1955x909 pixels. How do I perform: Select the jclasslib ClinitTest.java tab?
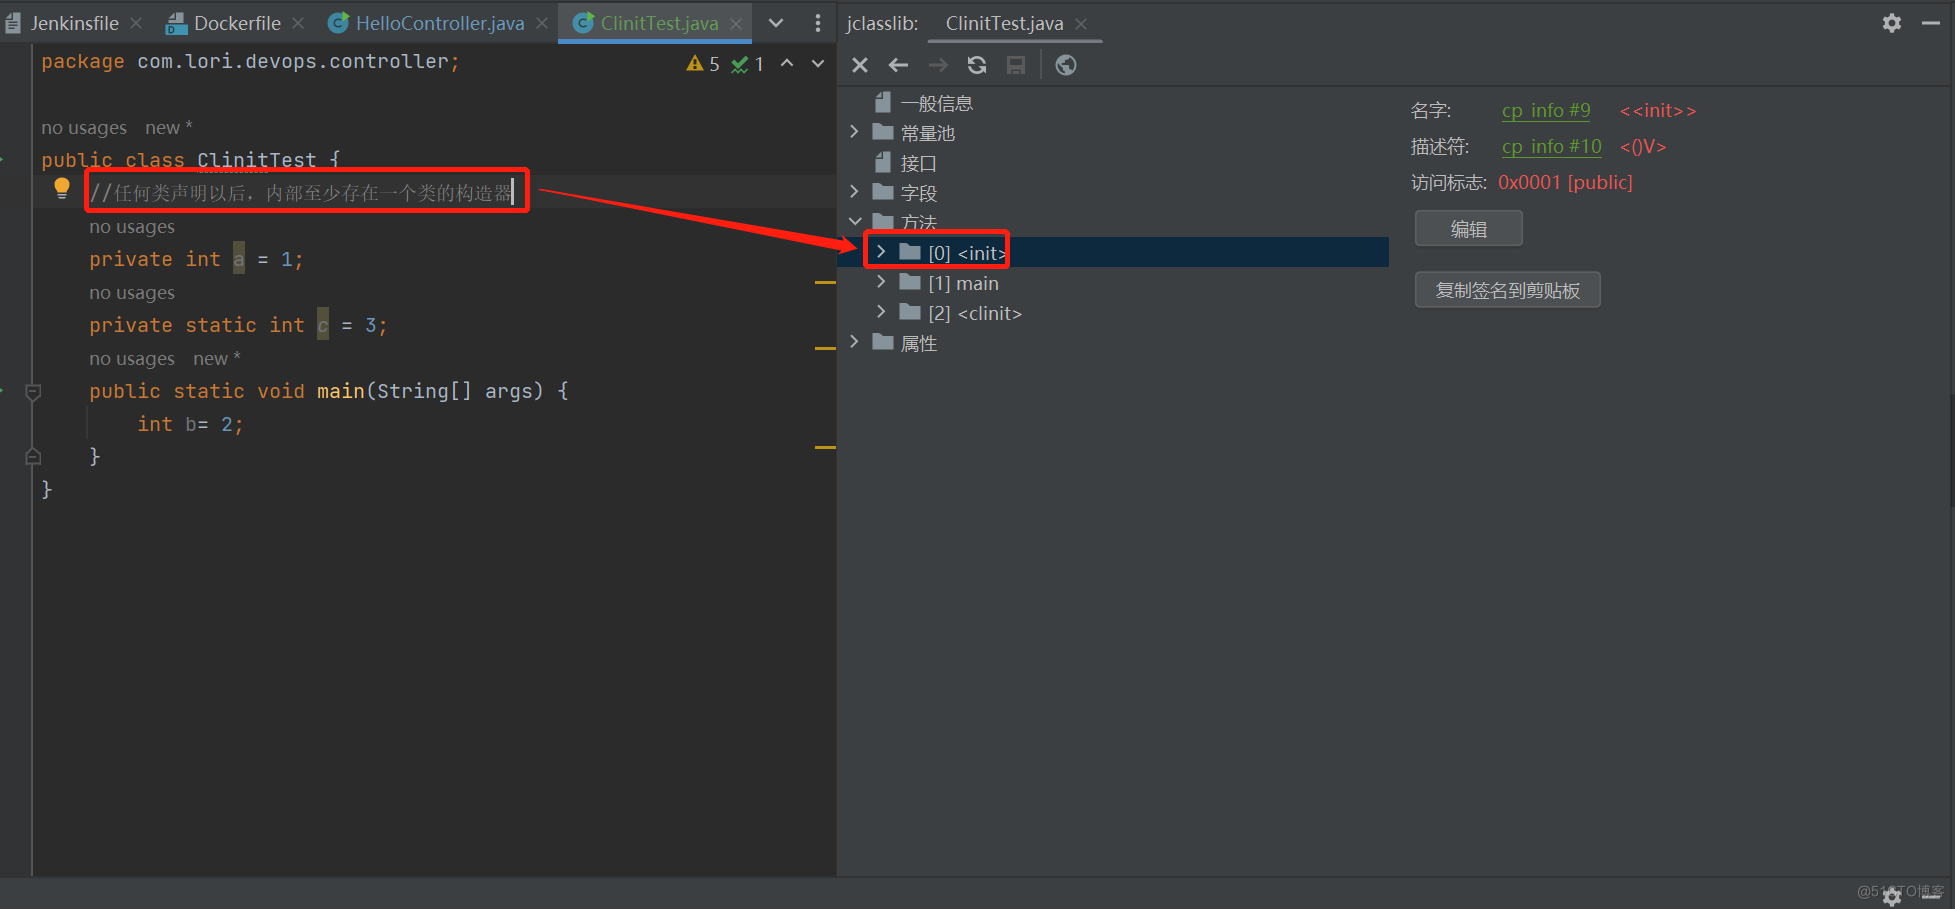click(1004, 23)
